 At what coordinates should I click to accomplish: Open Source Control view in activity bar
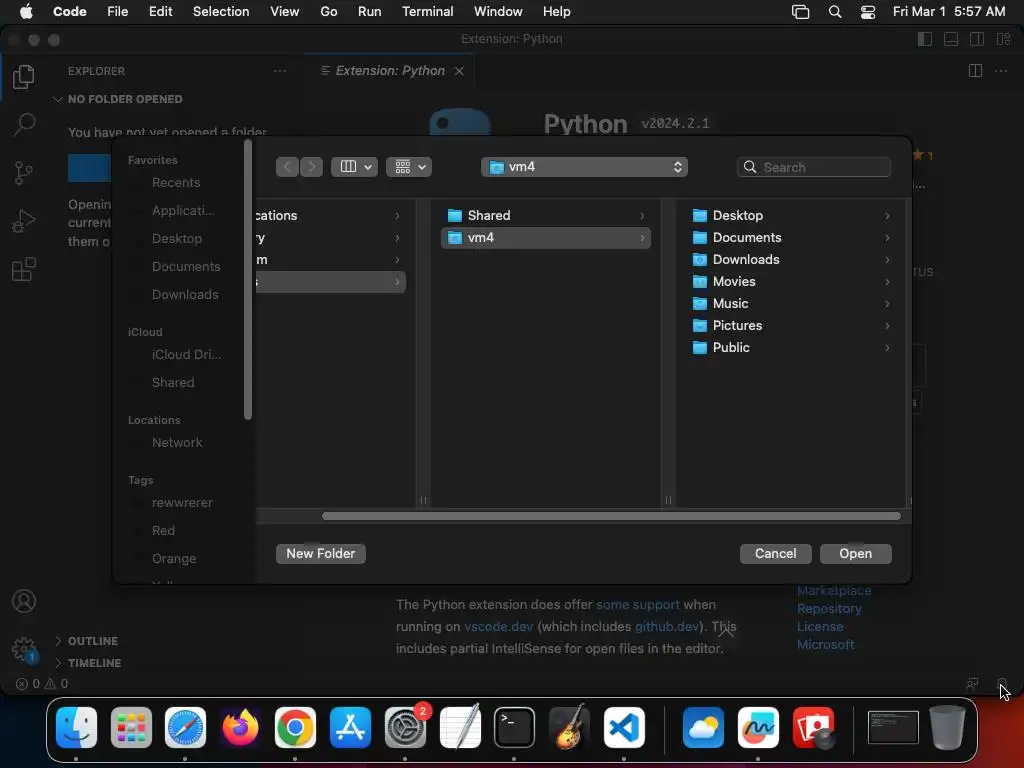24,172
